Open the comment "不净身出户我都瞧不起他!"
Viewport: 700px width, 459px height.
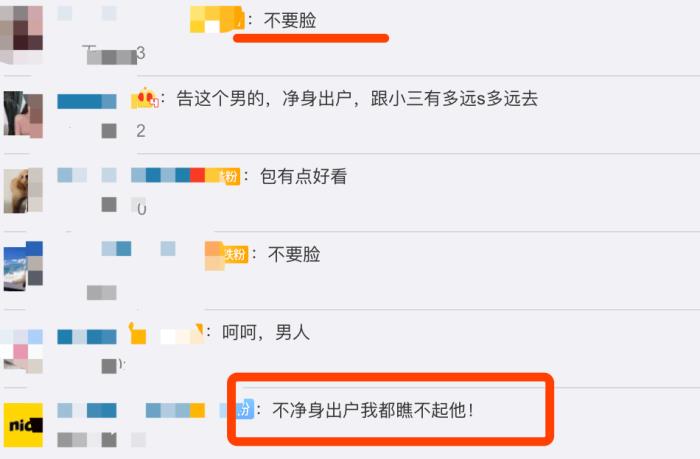point(373,410)
